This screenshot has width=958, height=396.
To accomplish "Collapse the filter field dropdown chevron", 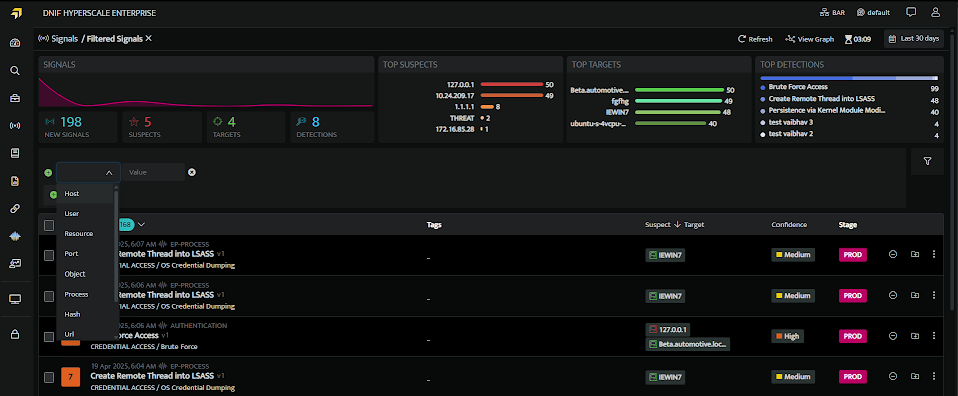I will 109,173.
